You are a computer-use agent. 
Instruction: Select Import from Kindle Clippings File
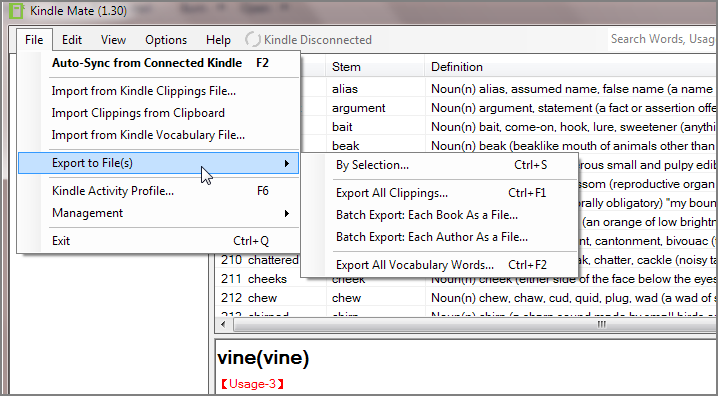[x=159, y=91]
